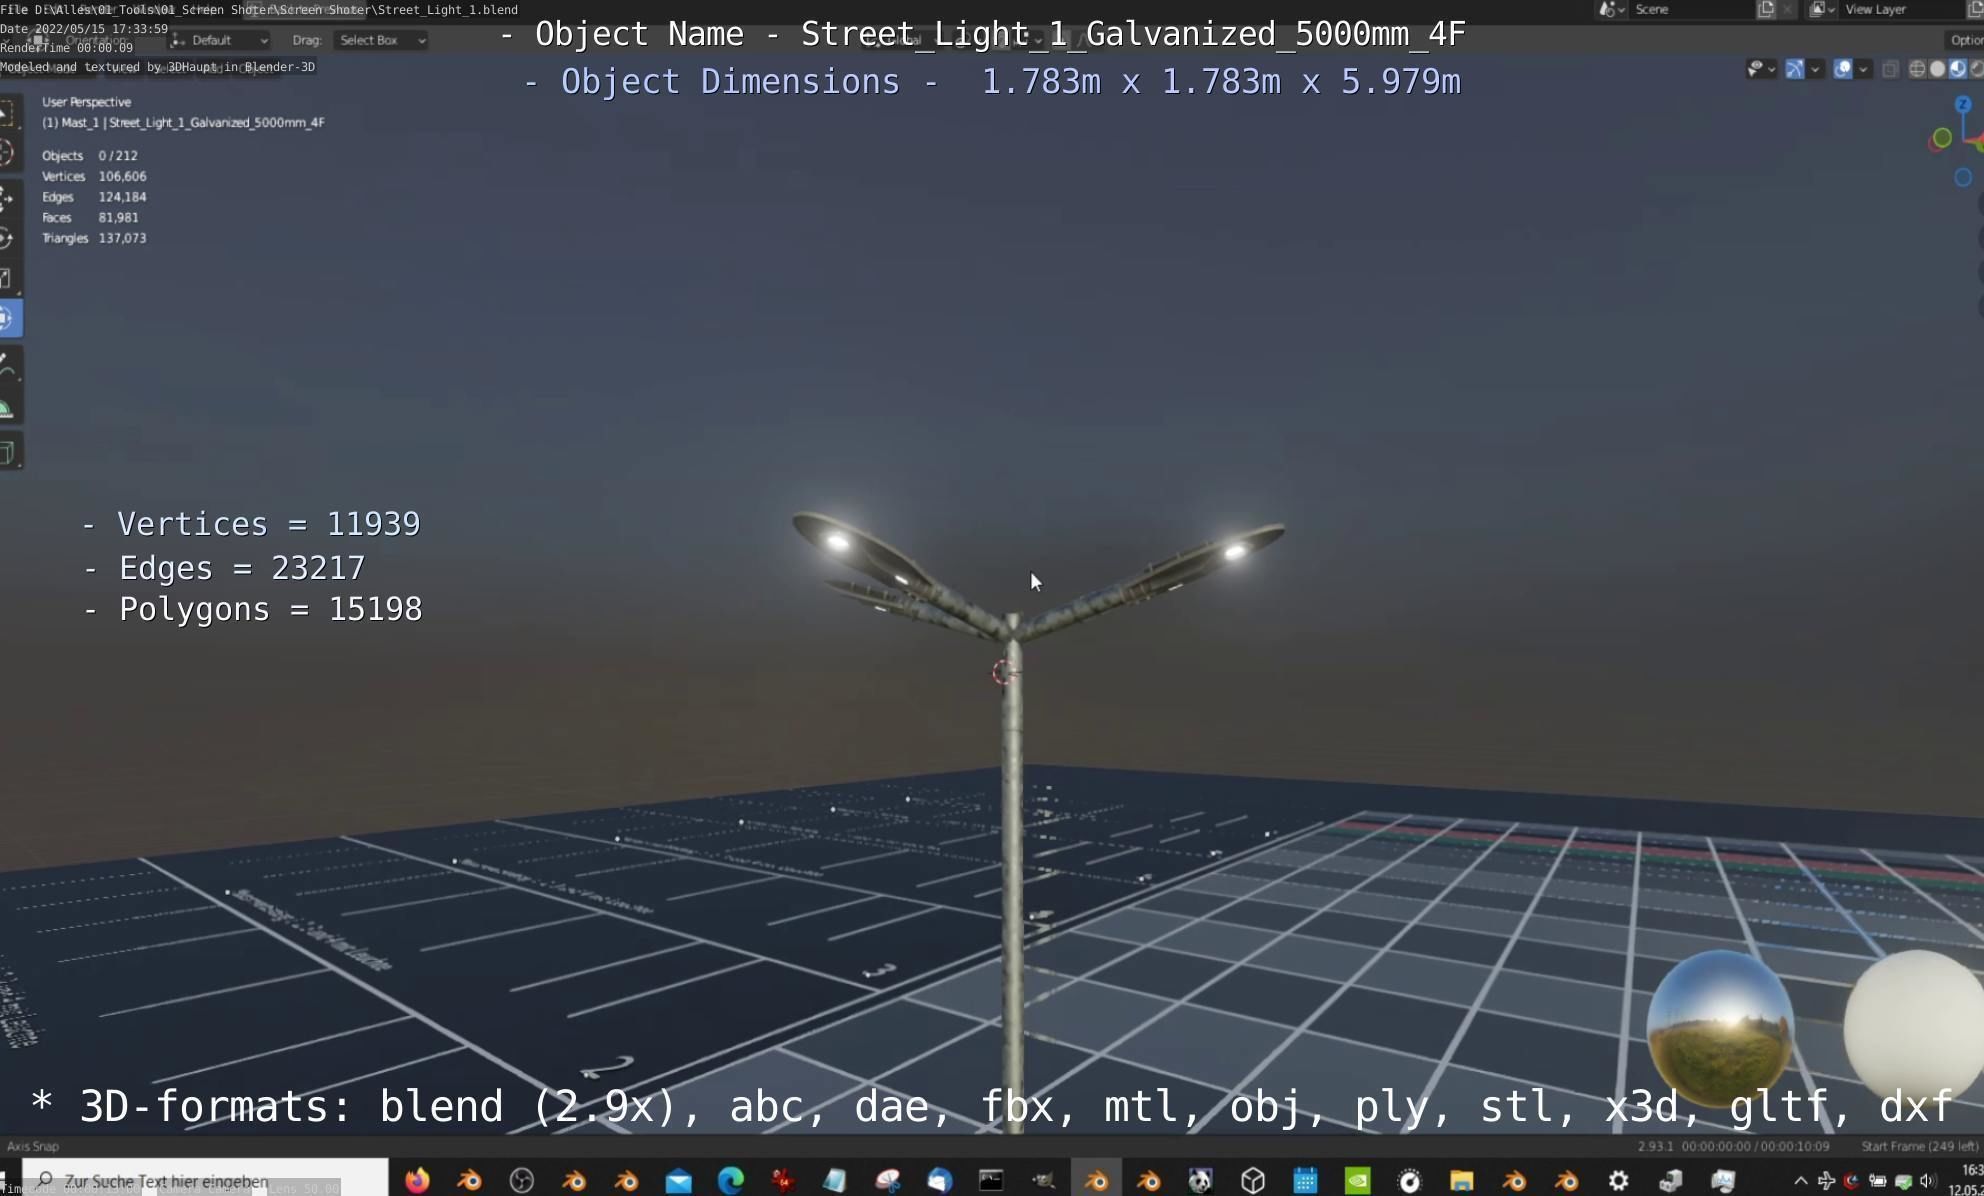This screenshot has height=1196, width=1984.
Task: Open the View Layer browse dropdown
Action: click(x=1822, y=9)
